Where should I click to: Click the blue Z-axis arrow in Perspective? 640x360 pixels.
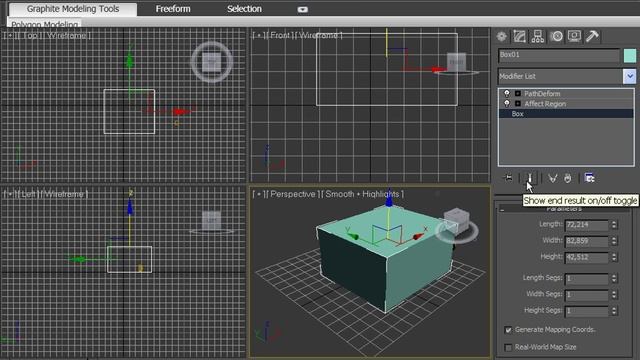(x=389, y=200)
